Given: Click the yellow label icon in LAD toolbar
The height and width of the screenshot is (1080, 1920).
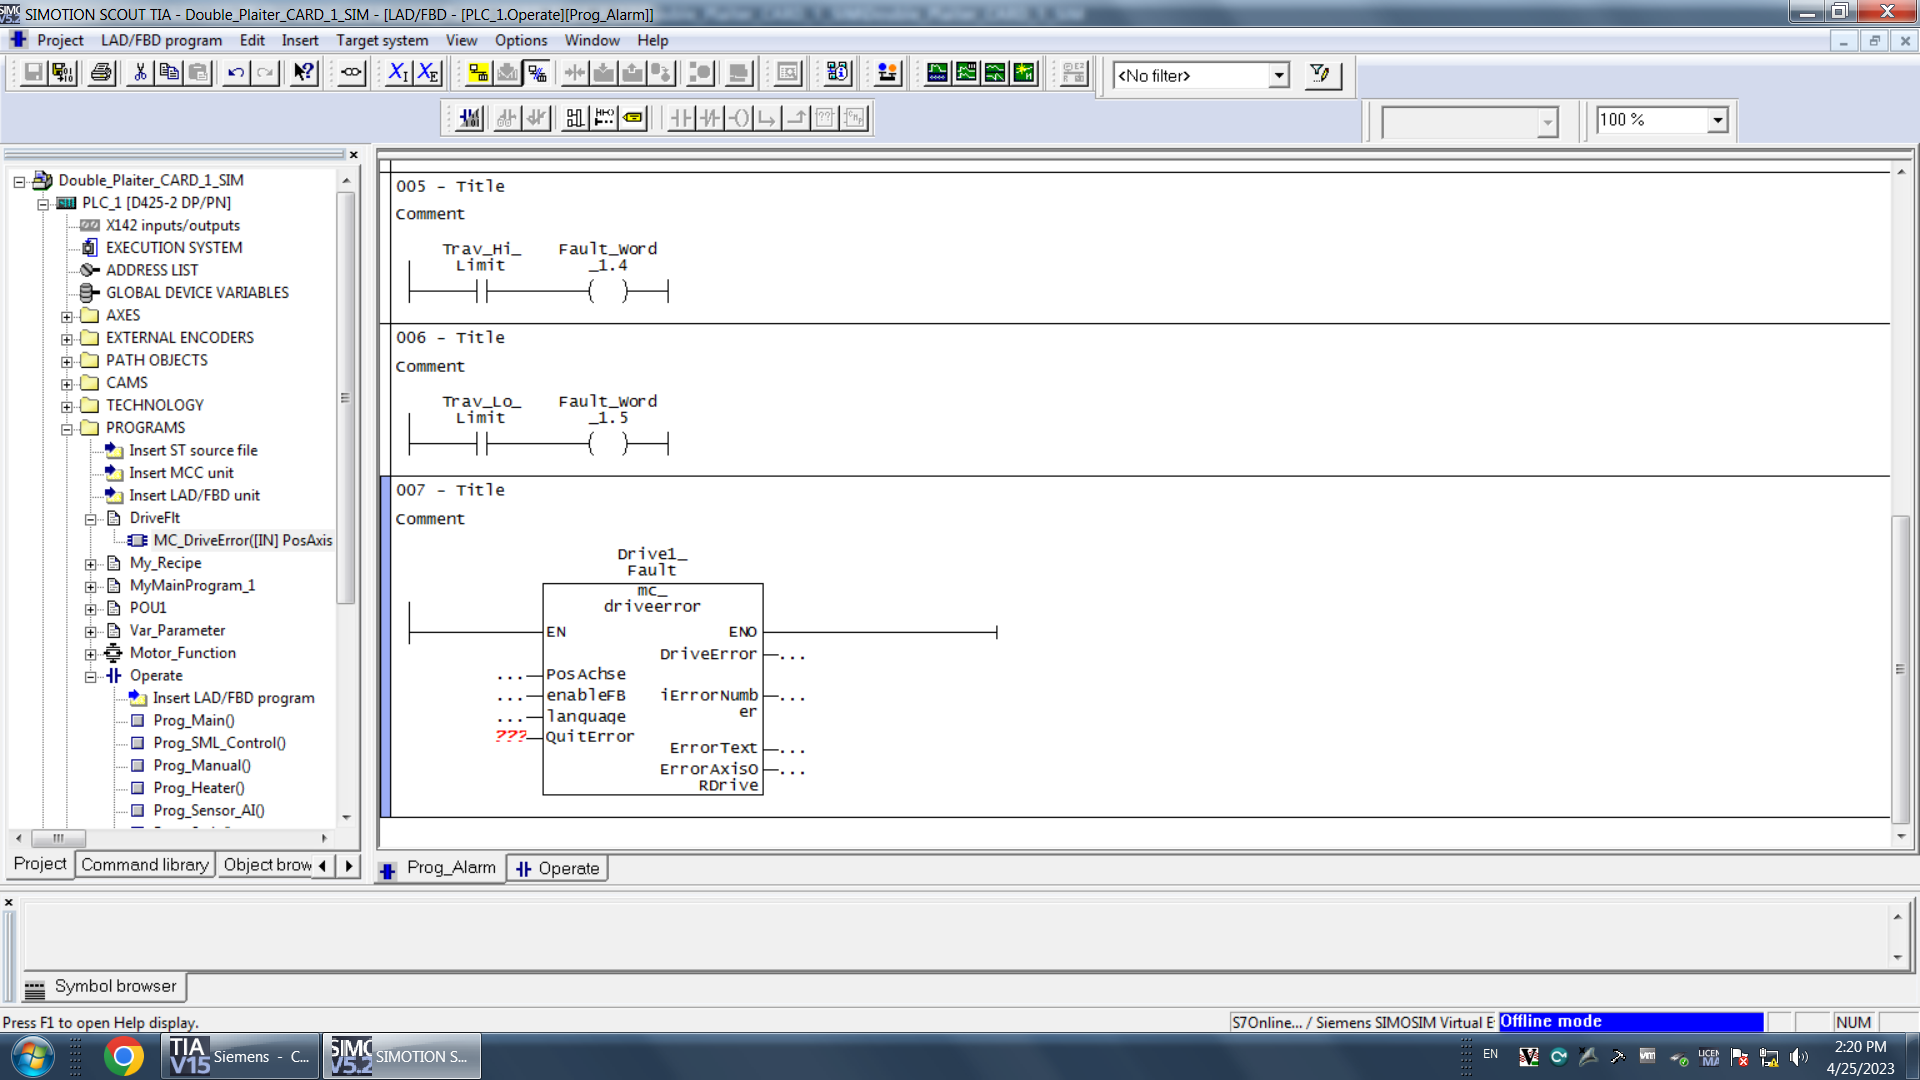Looking at the screenshot, I should coord(633,118).
